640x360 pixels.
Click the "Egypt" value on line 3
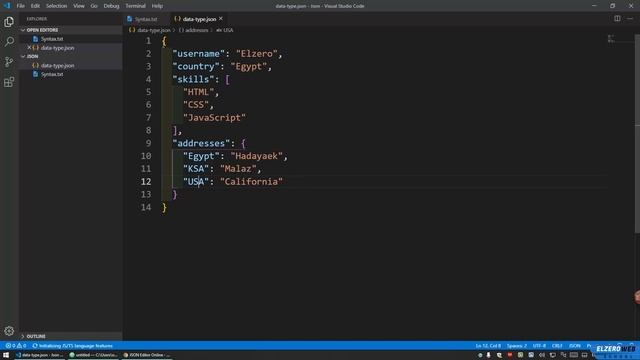coord(249,66)
